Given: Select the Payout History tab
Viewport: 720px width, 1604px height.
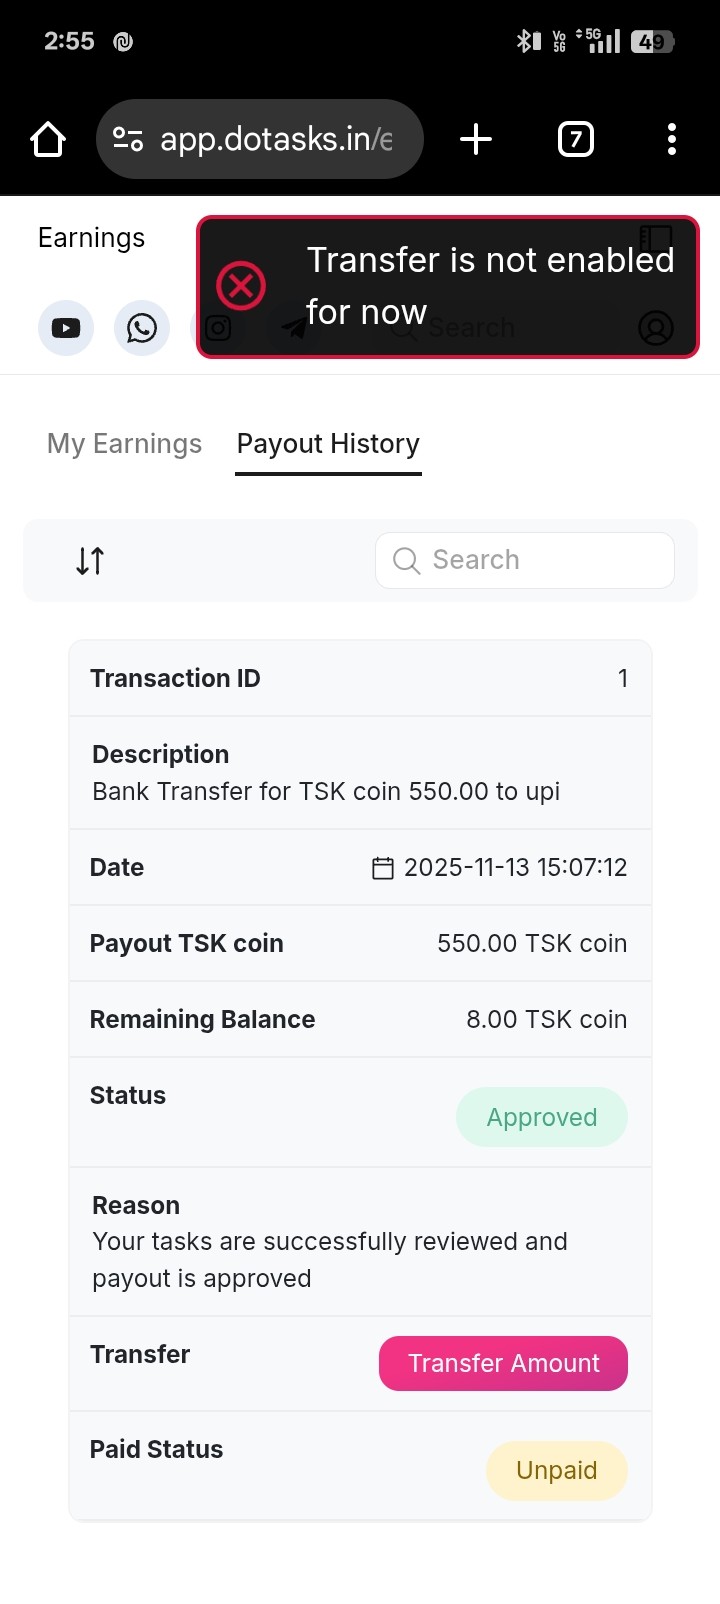Looking at the screenshot, I should (328, 444).
